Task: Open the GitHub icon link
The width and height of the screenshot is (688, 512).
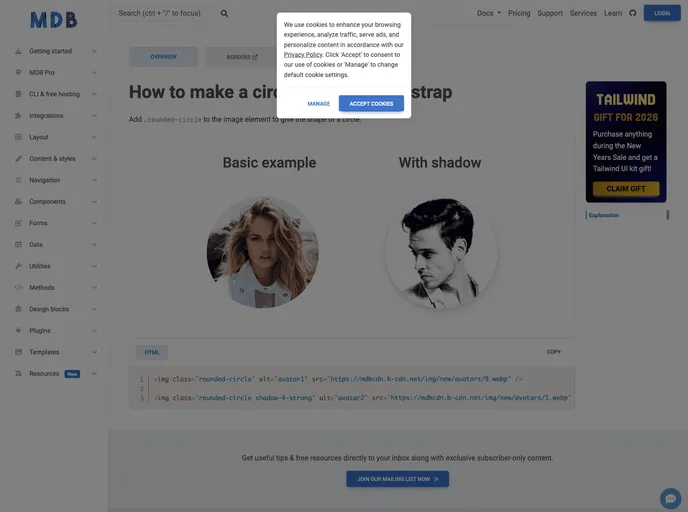Action: click(632, 13)
